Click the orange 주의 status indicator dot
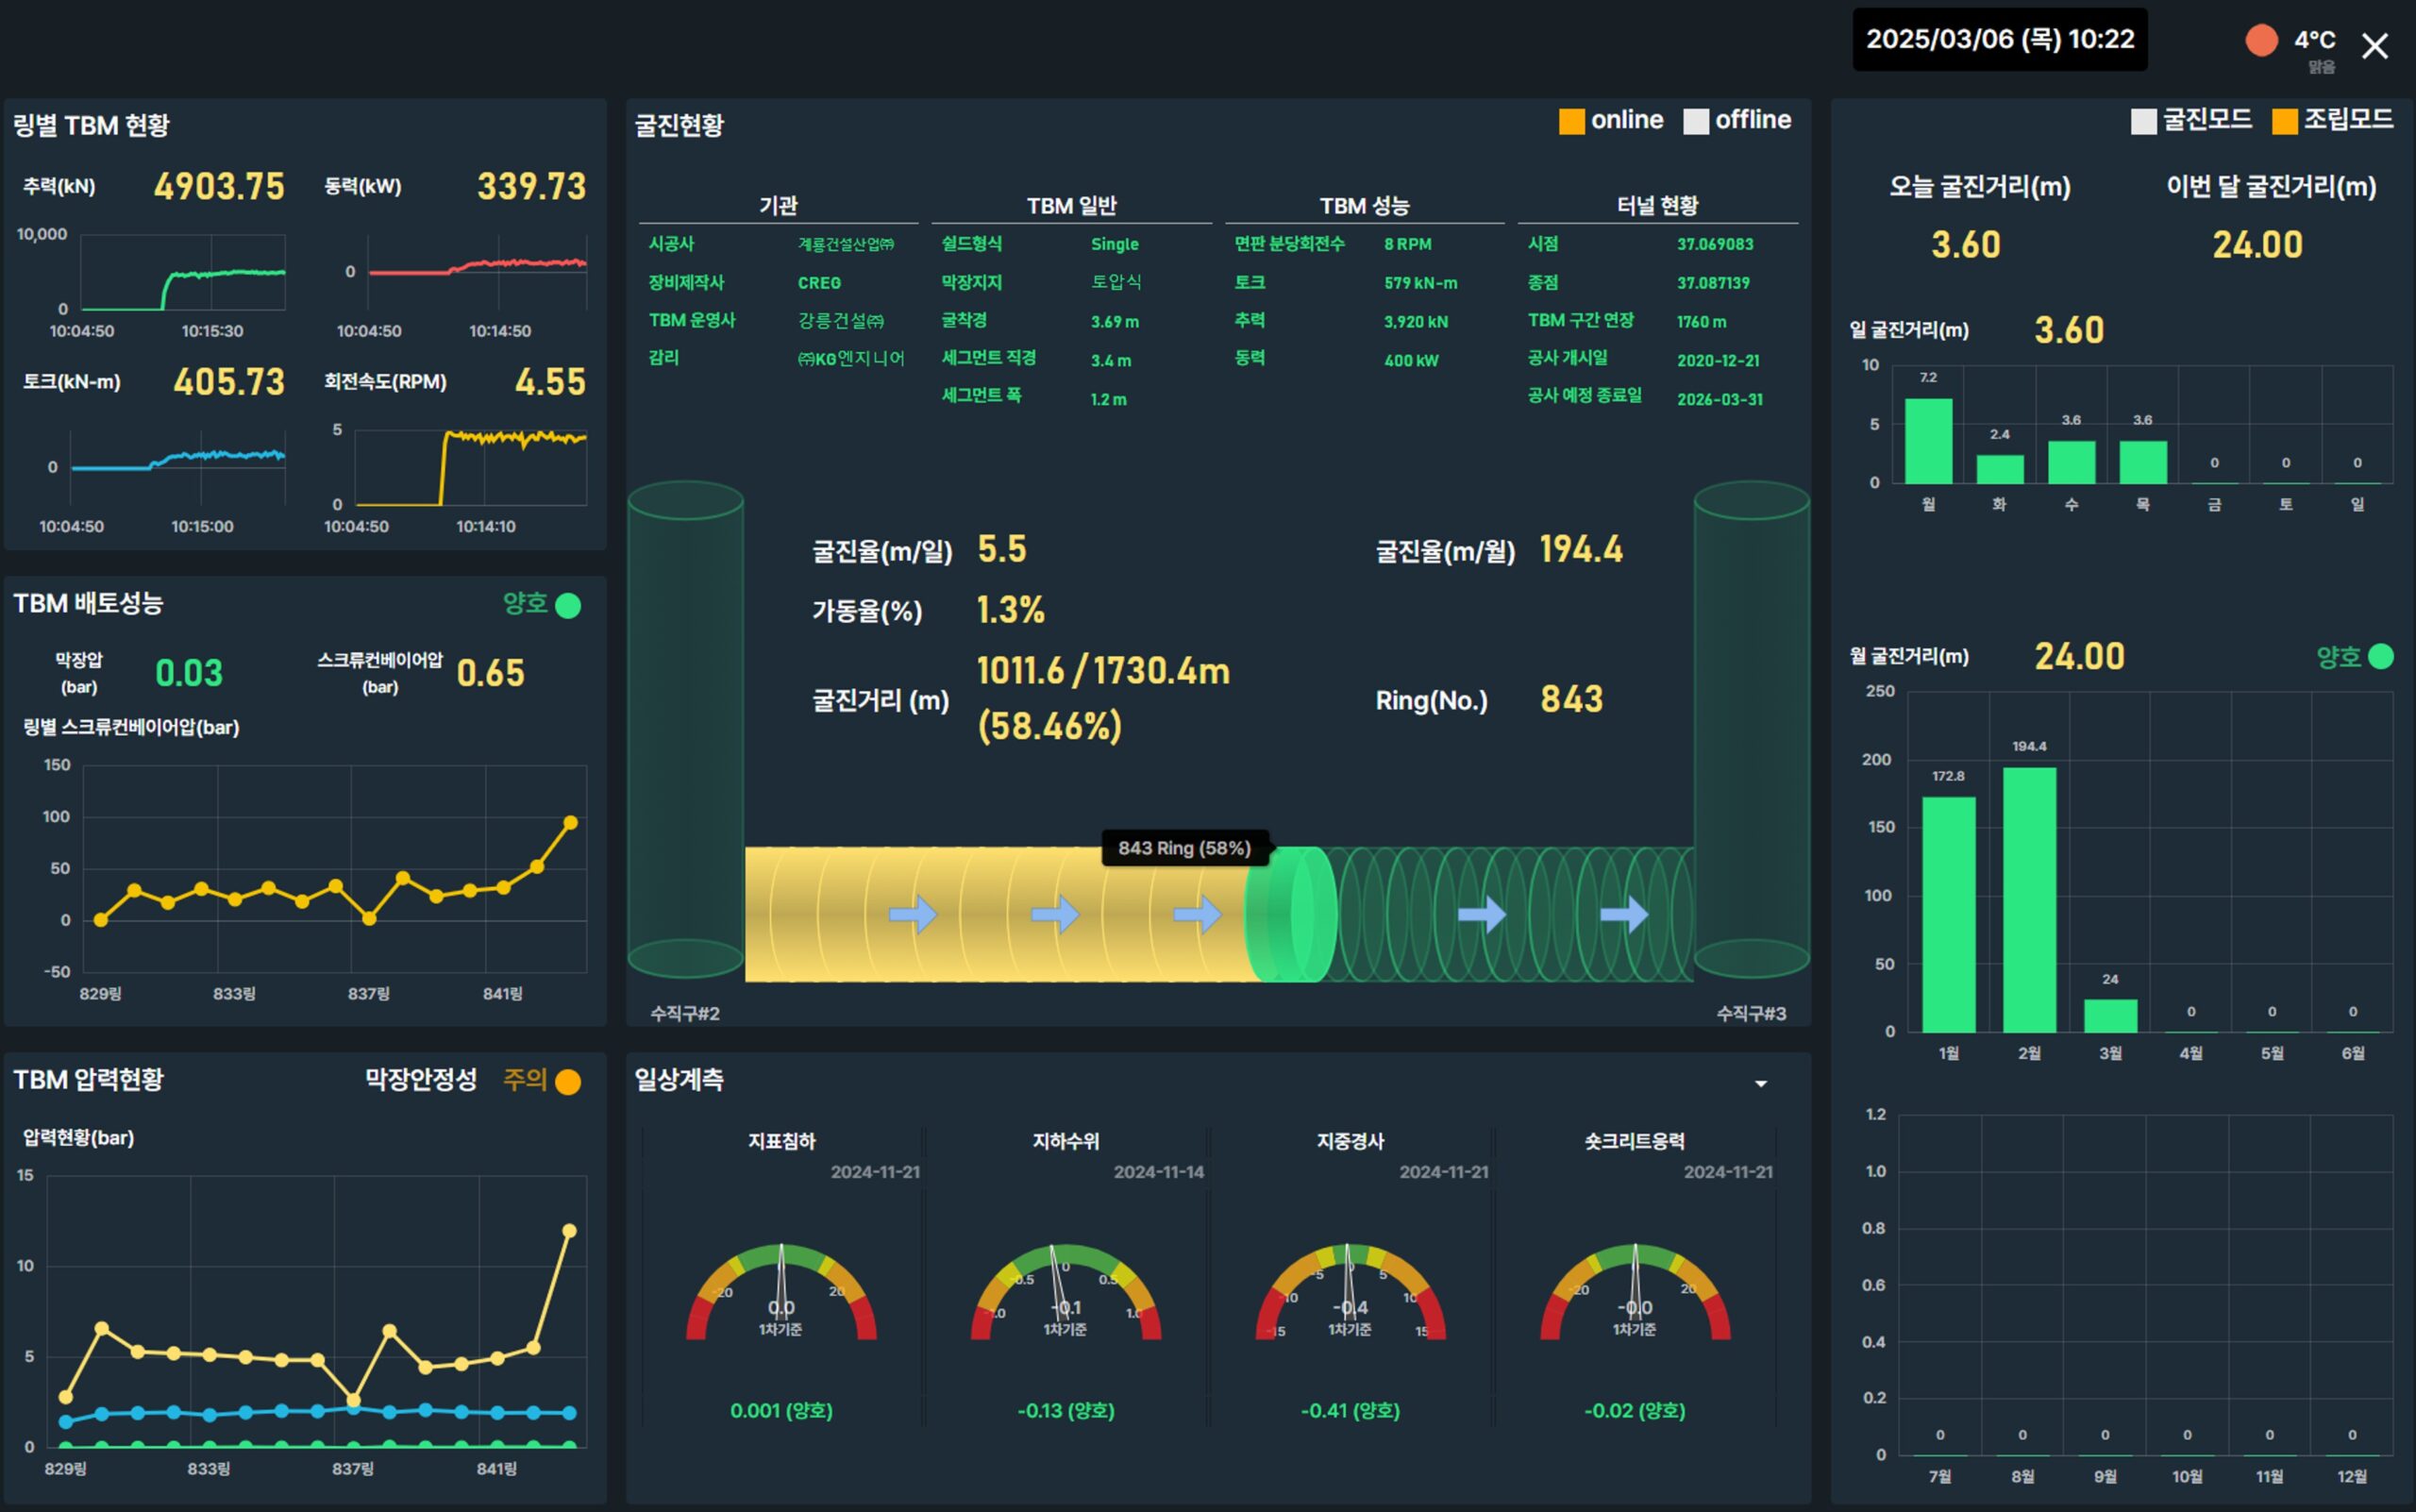This screenshot has width=2416, height=1512. [x=568, y=1082]
